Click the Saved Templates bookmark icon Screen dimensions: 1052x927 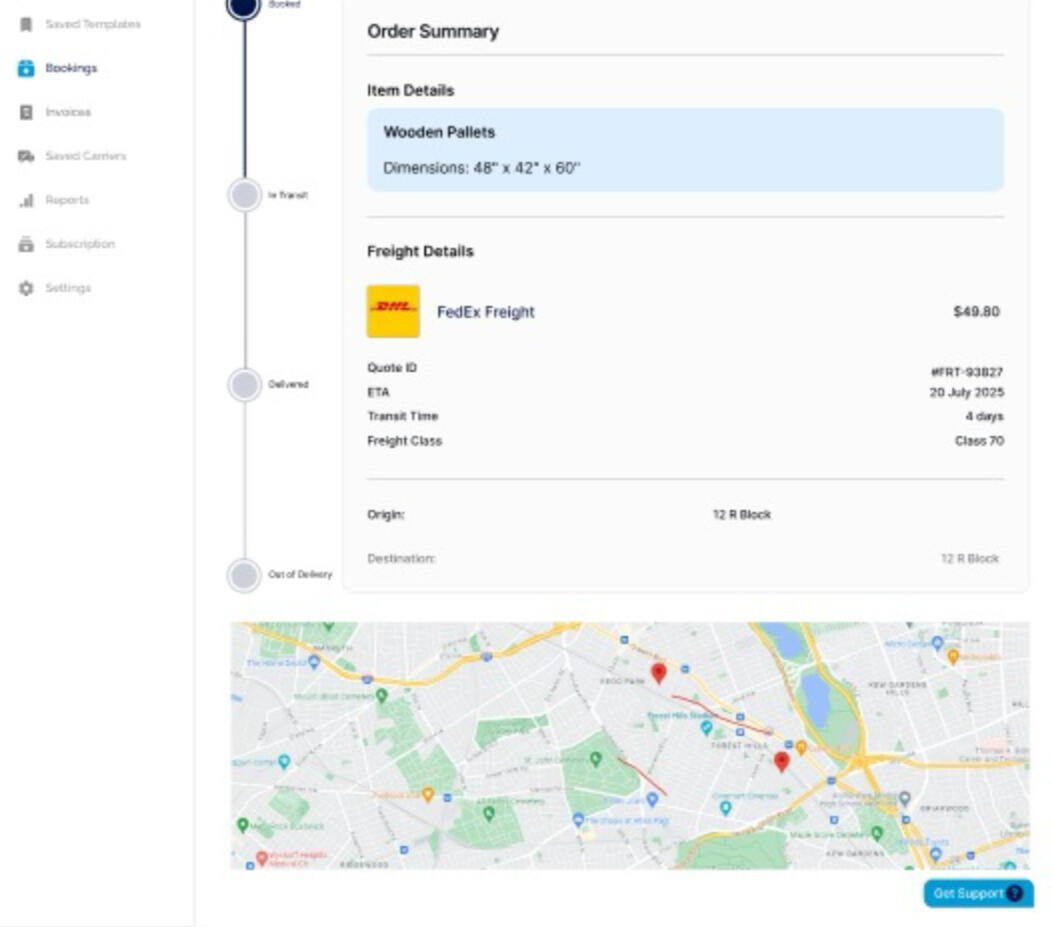click(x=26, y=24)
